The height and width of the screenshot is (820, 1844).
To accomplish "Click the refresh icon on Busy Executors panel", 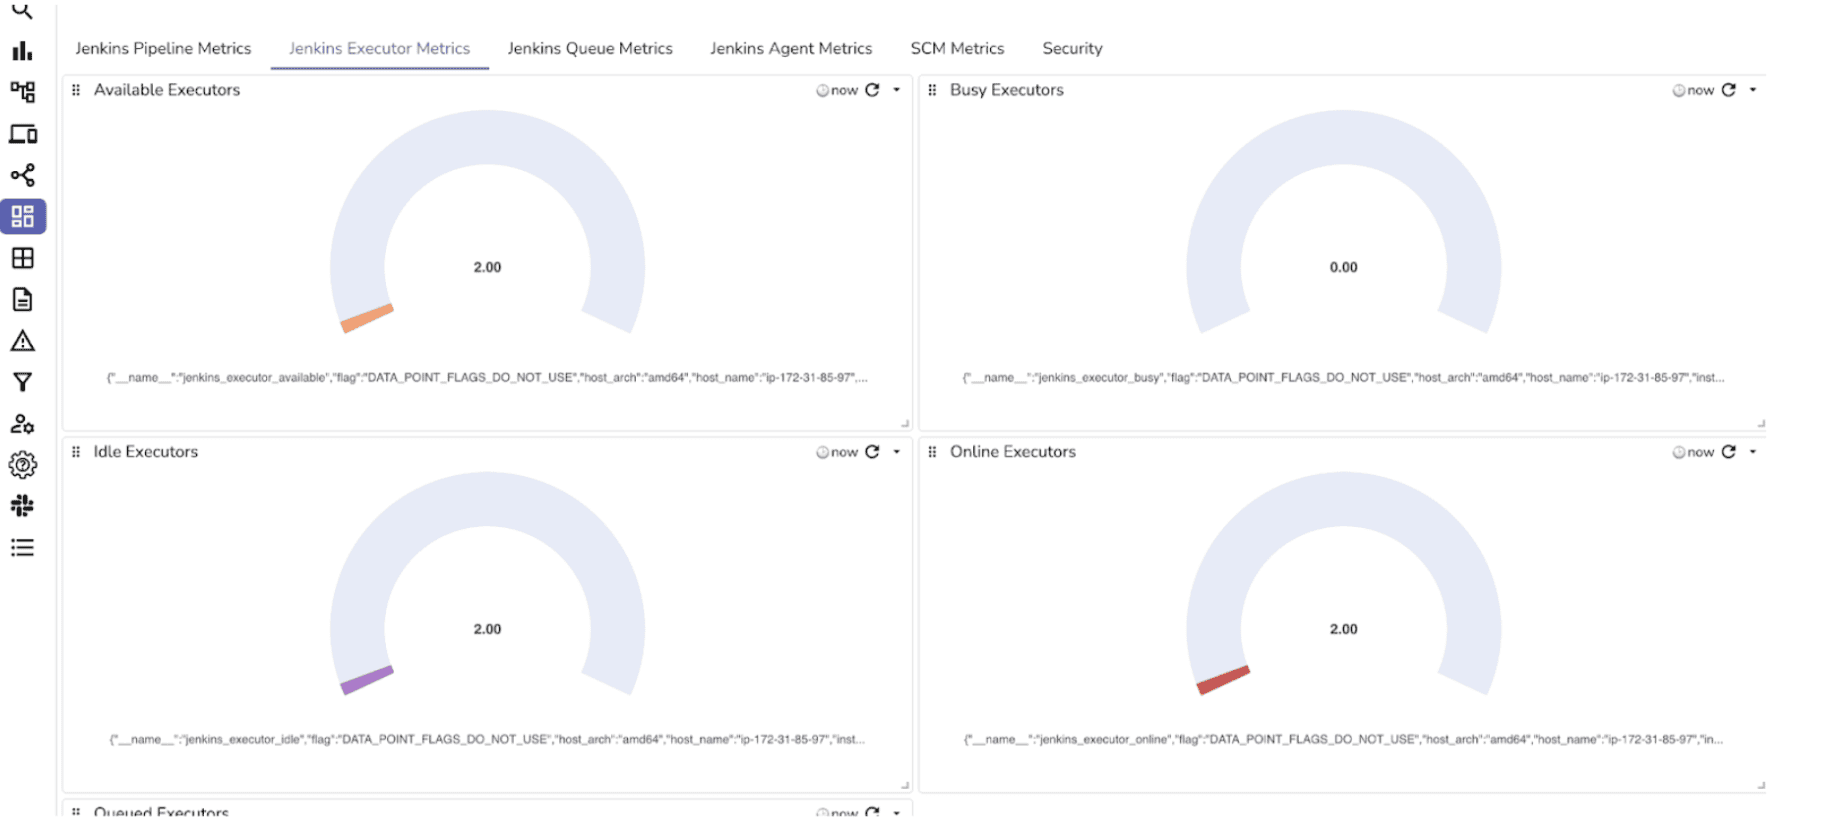I will pyautogui.click(x=1729, y=89).
